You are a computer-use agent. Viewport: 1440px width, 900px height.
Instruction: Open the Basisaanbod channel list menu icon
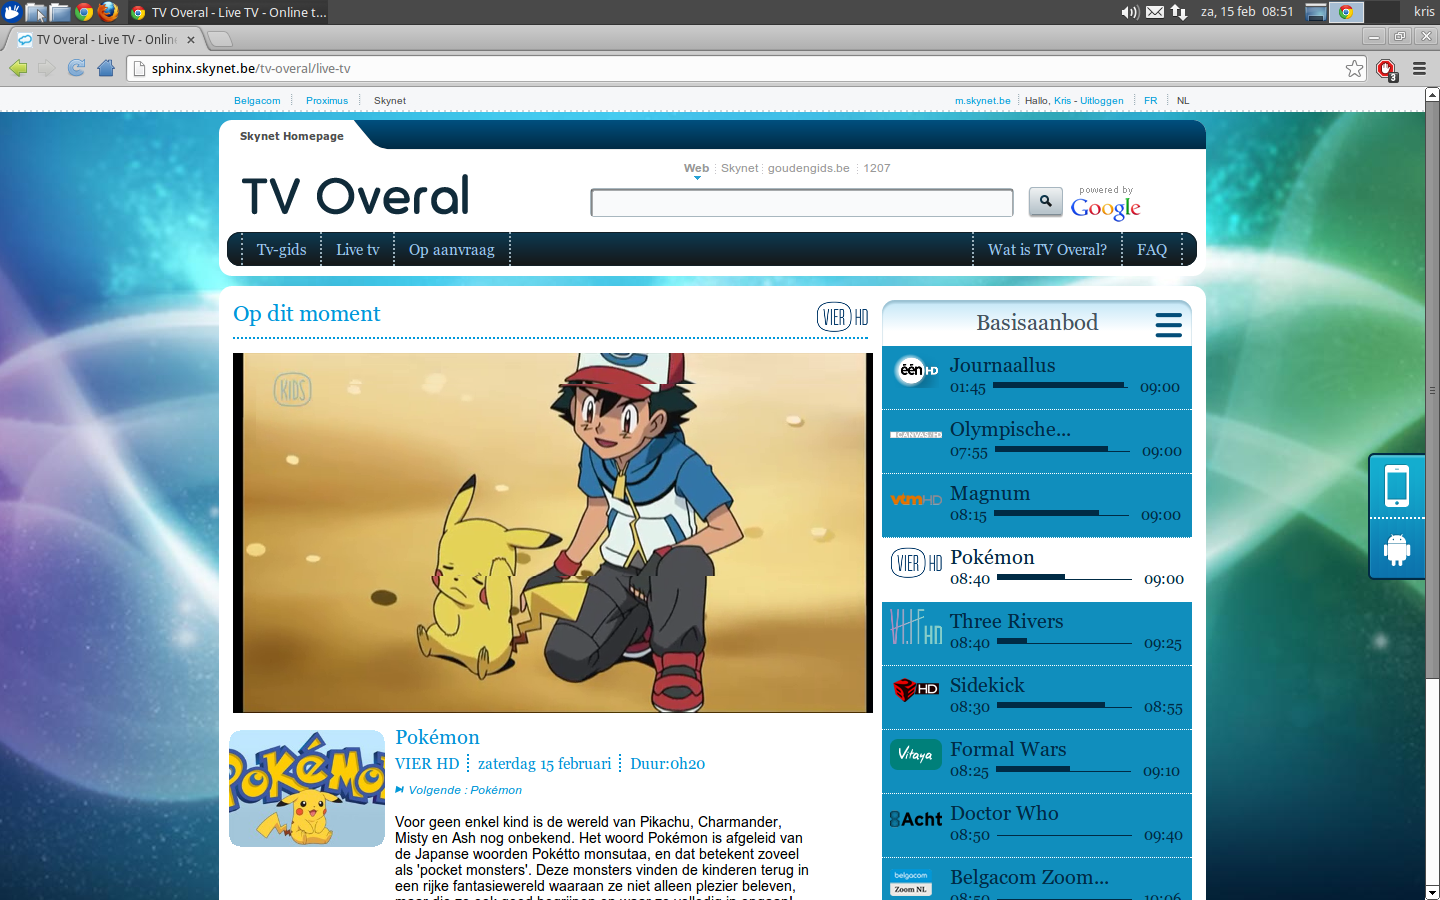1168,324
